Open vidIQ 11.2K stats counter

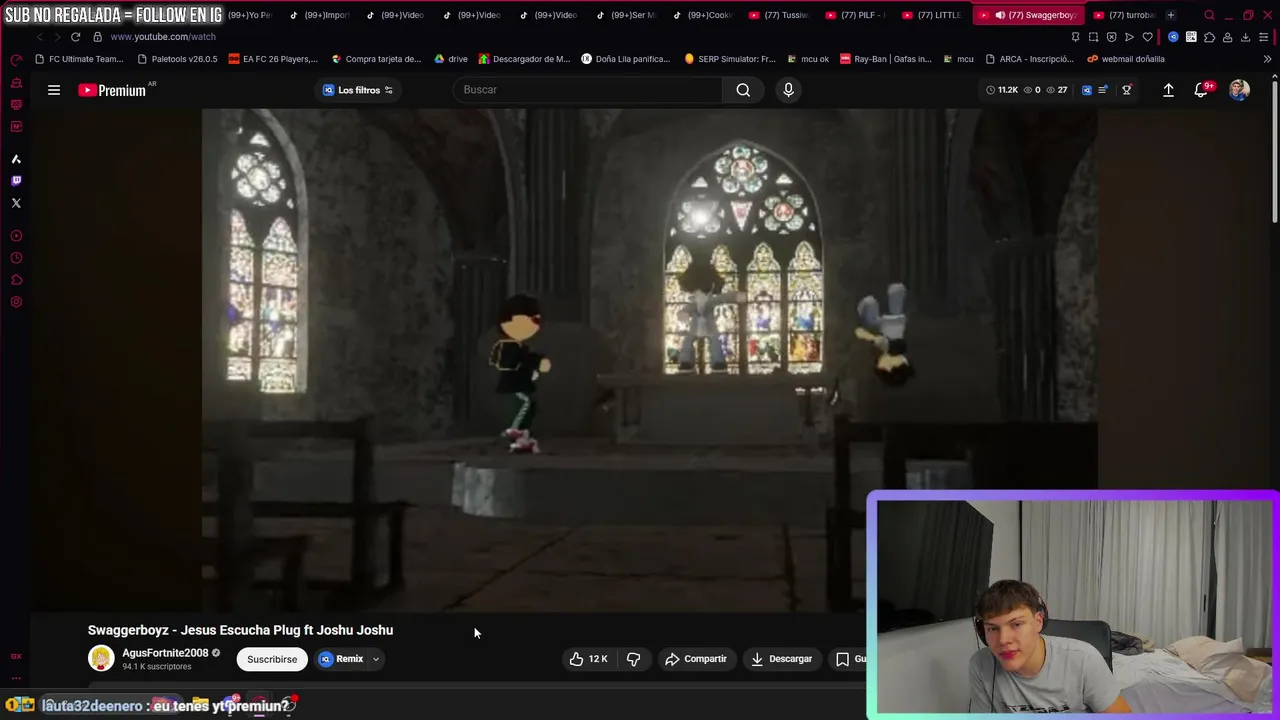coord(1002,90)
